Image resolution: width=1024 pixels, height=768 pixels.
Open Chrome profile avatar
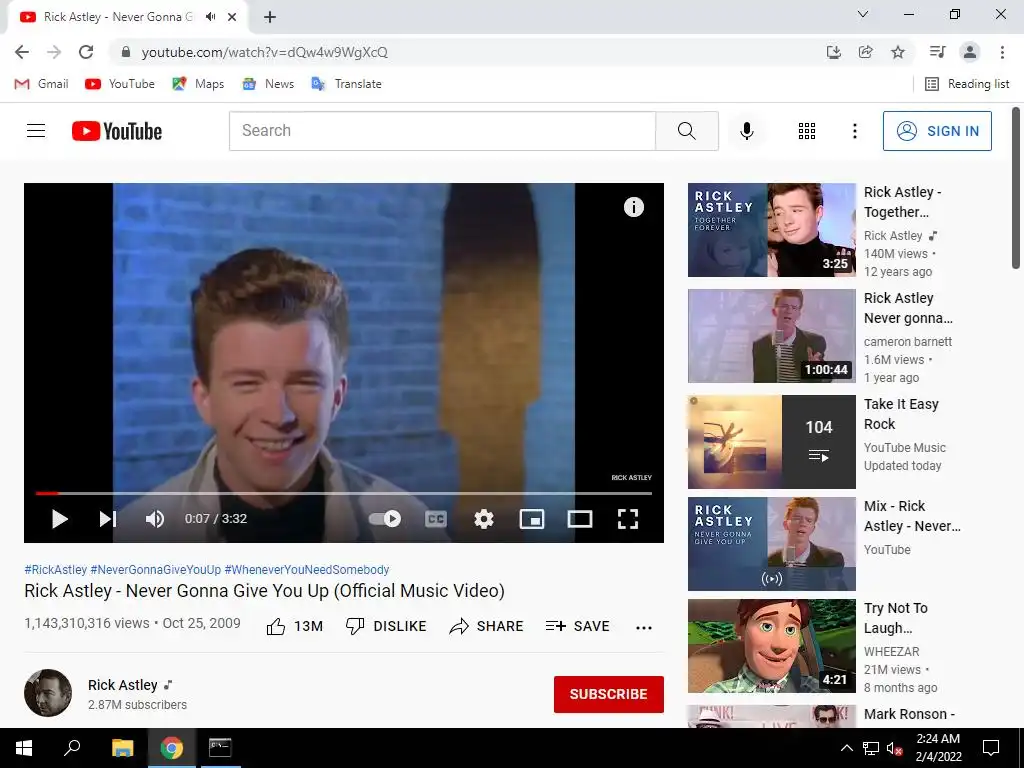point(970,52)
